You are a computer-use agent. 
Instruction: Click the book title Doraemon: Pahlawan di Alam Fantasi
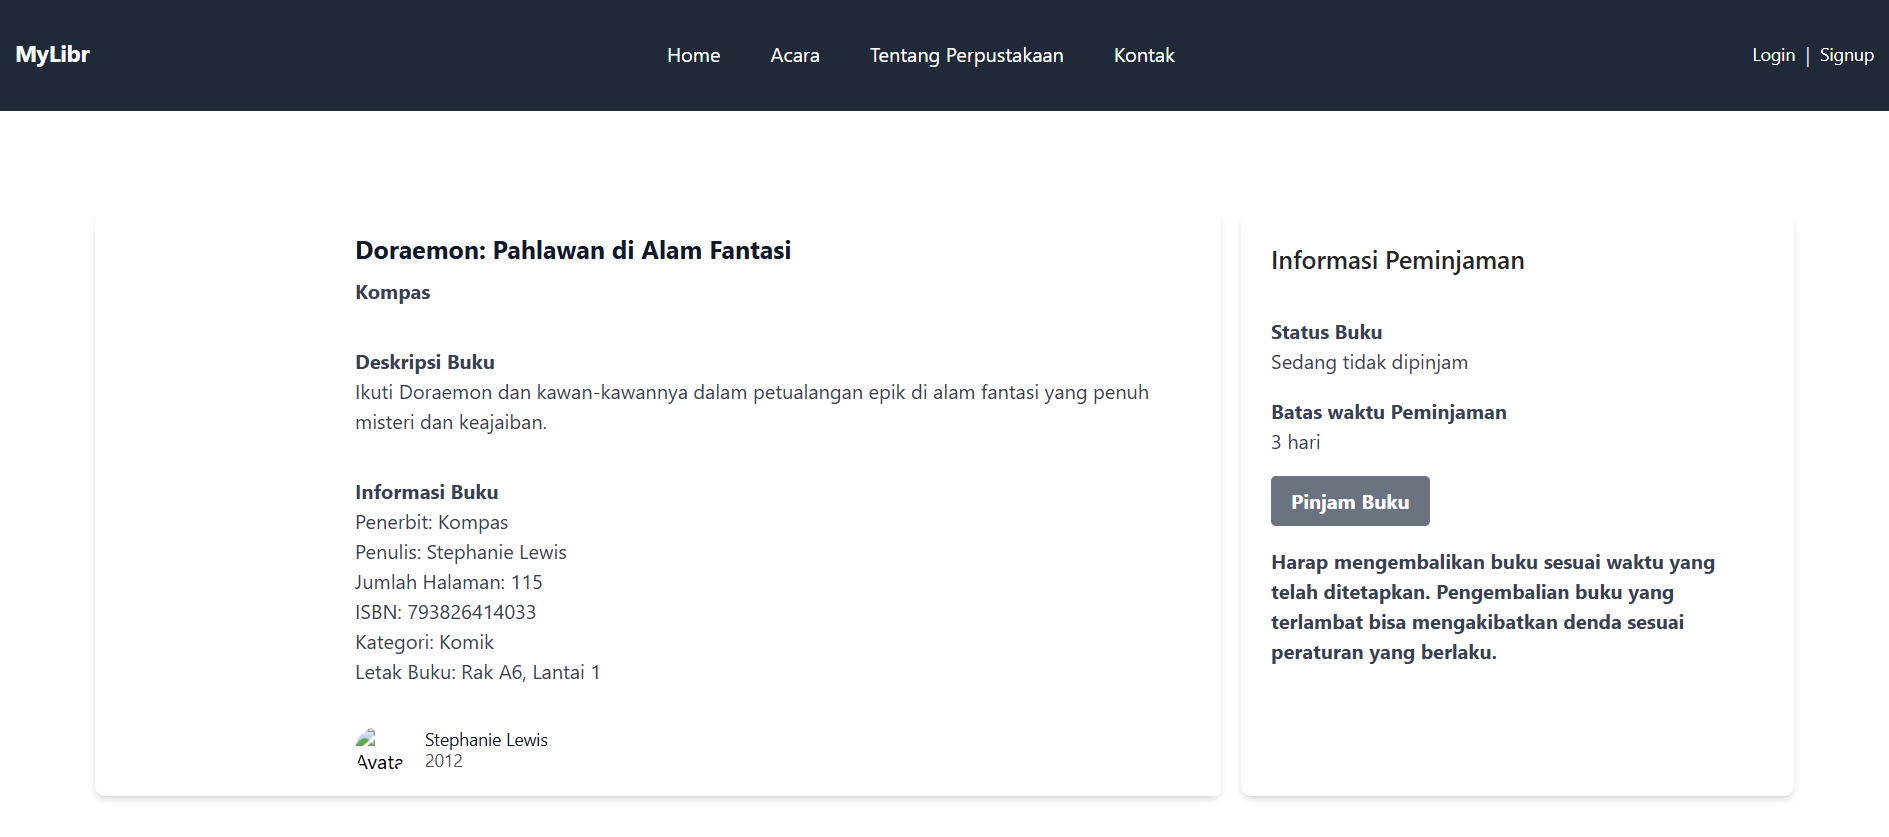[573, 250]
